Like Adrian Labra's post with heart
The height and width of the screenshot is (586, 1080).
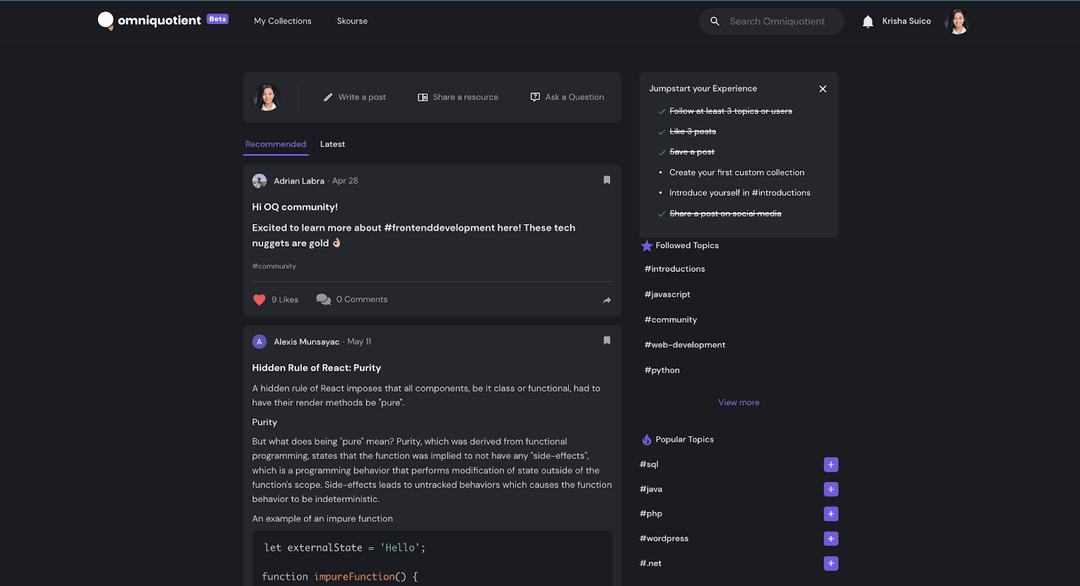point(259,300)
